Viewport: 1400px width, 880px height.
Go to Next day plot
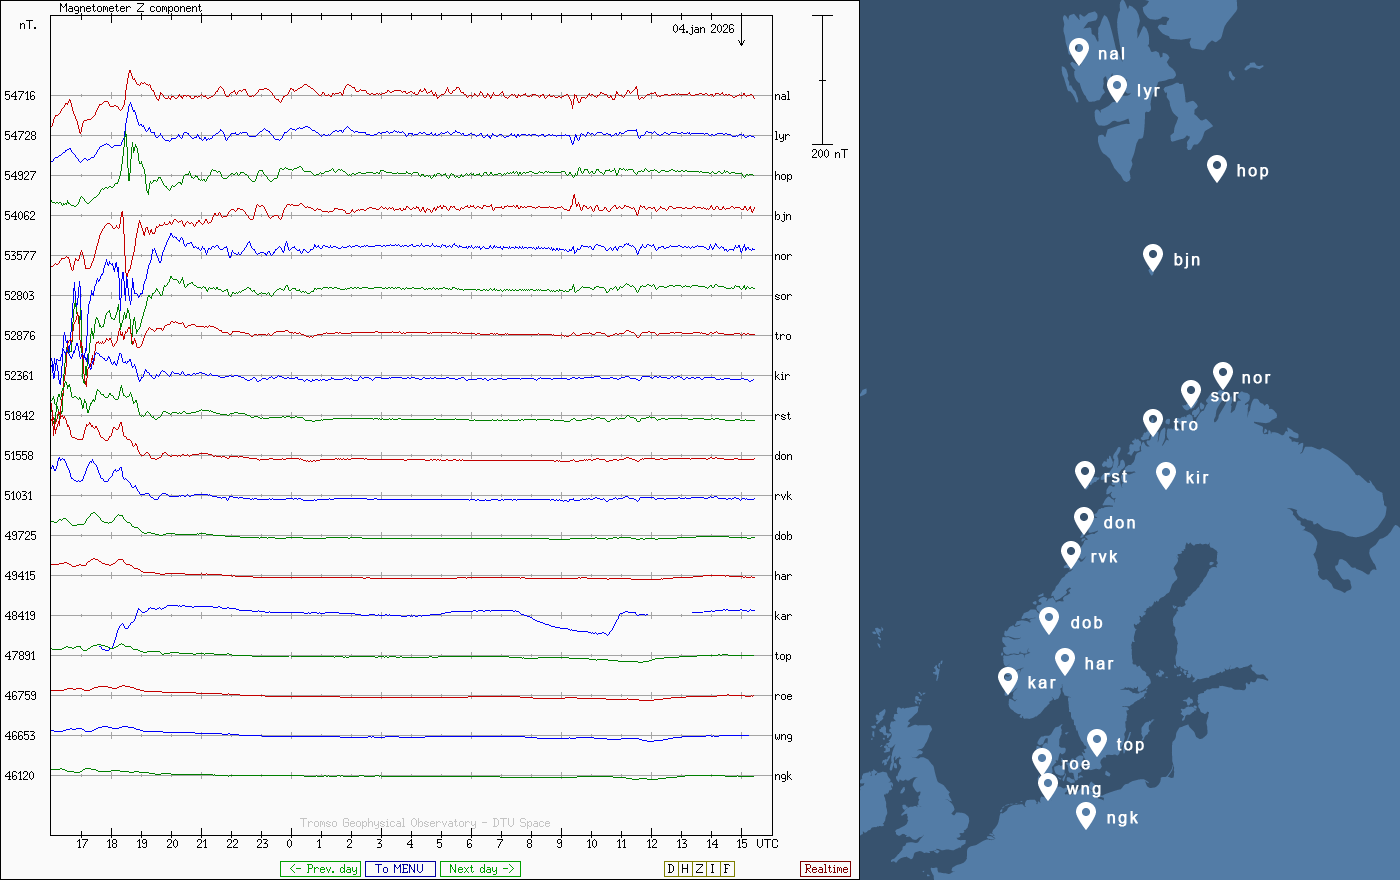click(x=480, y=869)
